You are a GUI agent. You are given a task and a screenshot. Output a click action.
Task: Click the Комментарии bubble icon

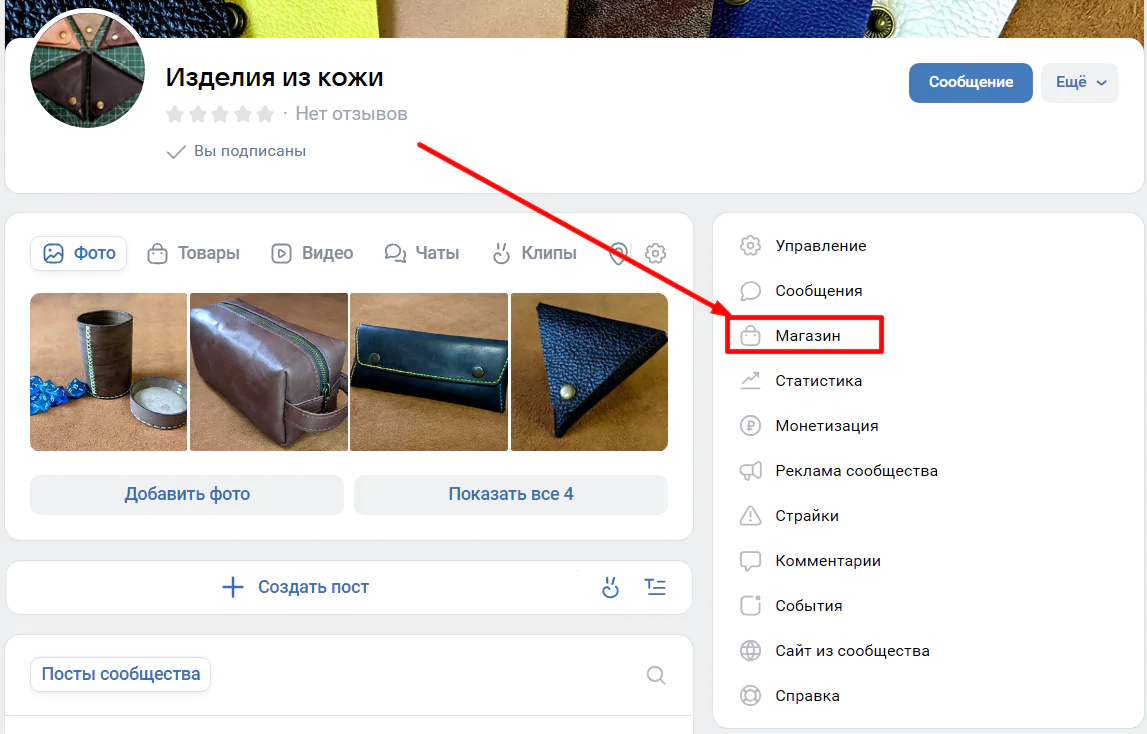pos(751,561)
